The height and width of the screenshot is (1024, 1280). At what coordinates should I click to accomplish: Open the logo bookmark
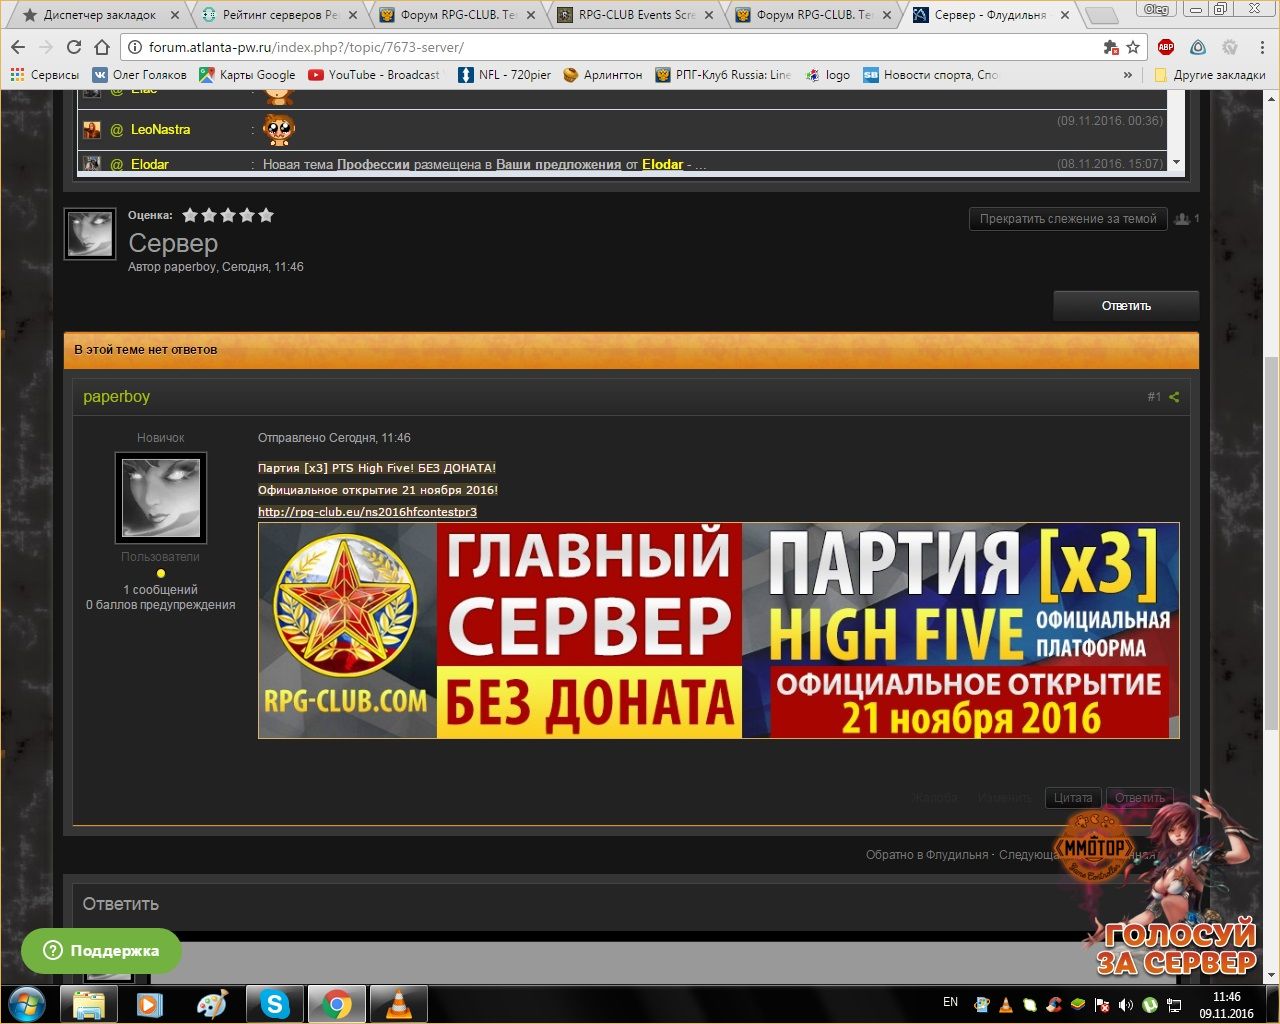(828, 75)
